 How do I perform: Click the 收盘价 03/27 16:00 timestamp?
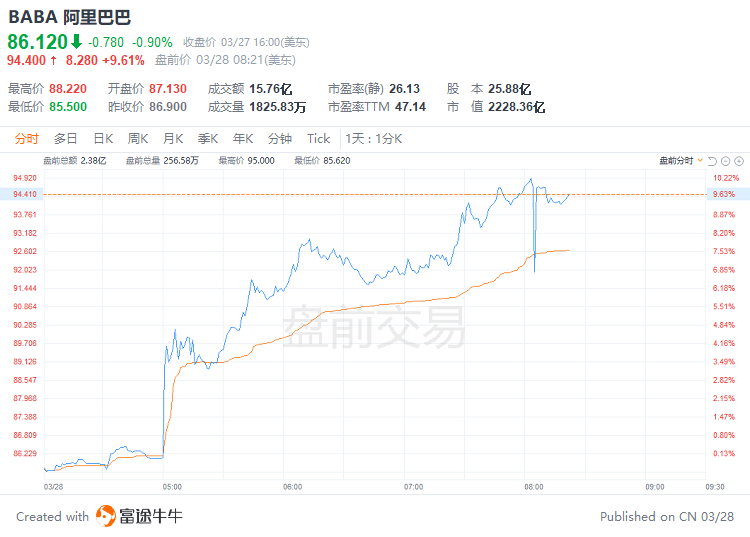[x=246, y=42]
